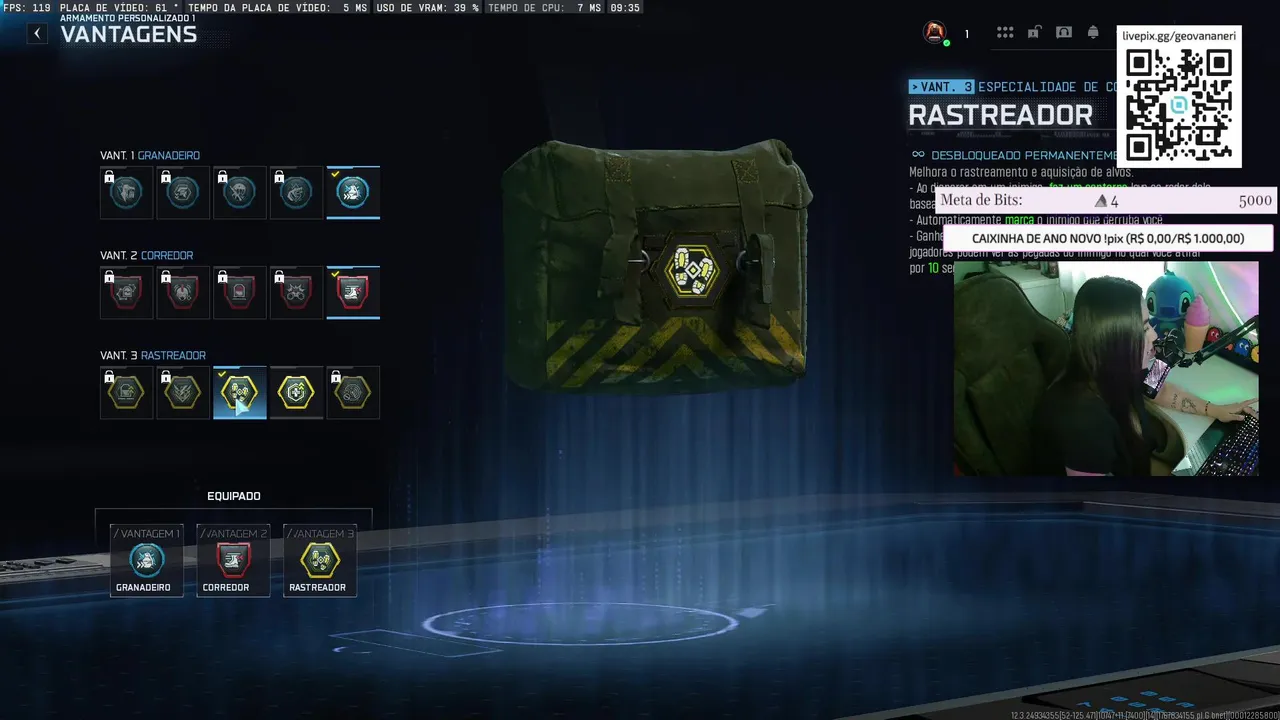Open equipped Vantagem 3 Rastreador slot
The image size is (1280, 720).
(x=320, y=560)
